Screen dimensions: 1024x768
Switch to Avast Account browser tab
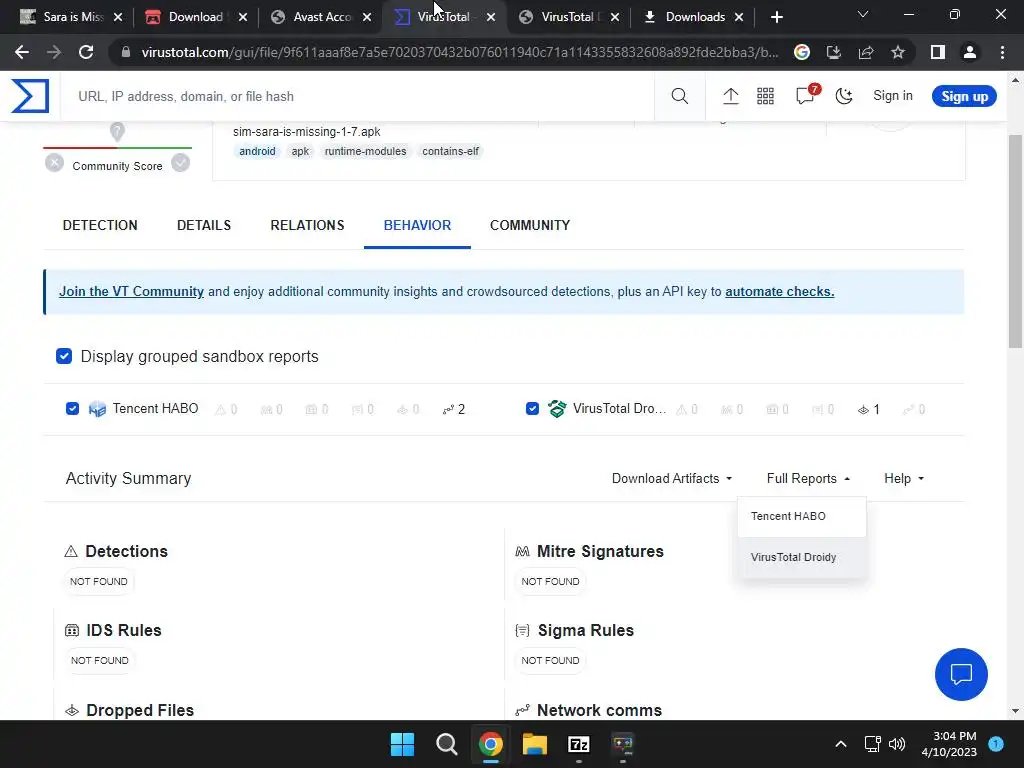(321, 17)
